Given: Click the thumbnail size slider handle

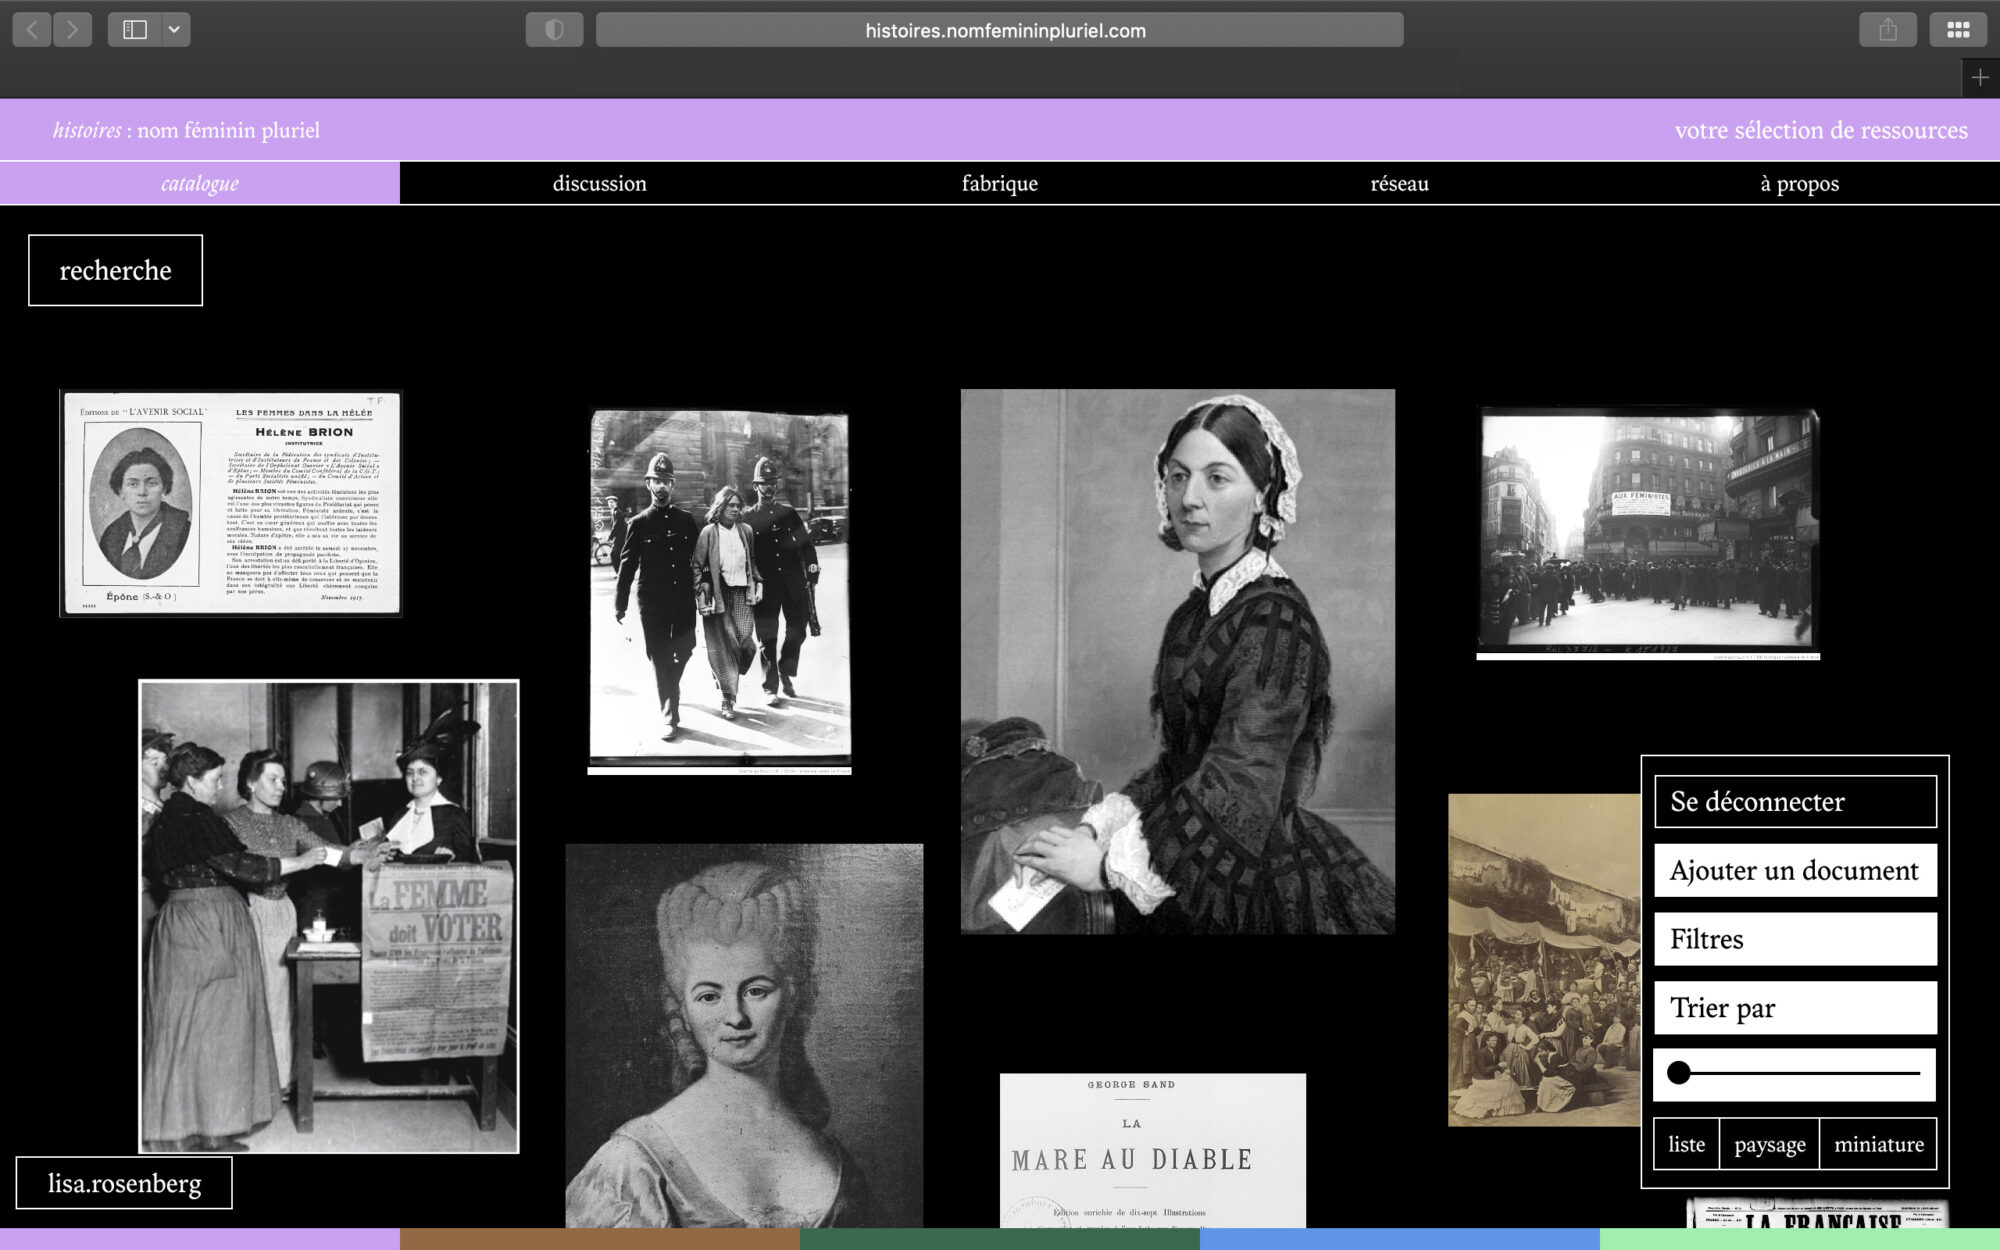Looking at the screenshot, I should pos(1679,1073).
